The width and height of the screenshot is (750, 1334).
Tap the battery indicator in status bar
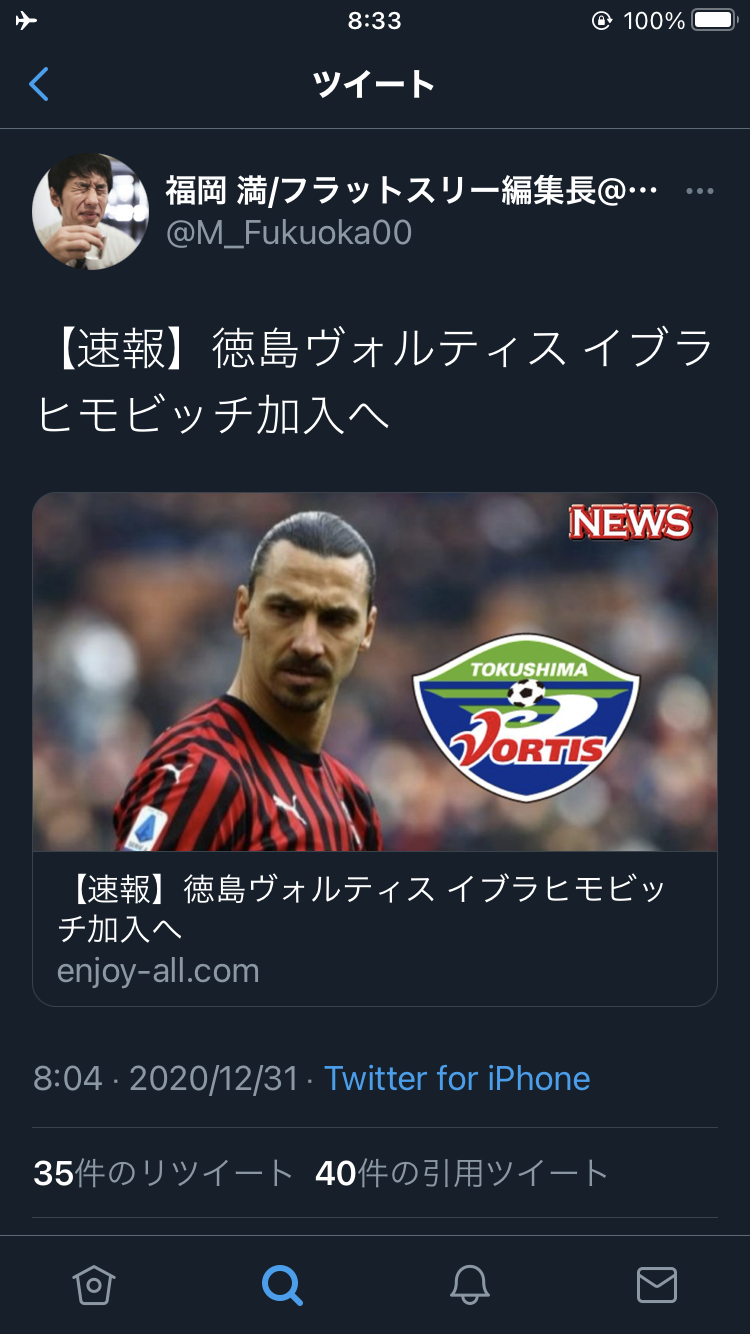[x=714, y=21]
